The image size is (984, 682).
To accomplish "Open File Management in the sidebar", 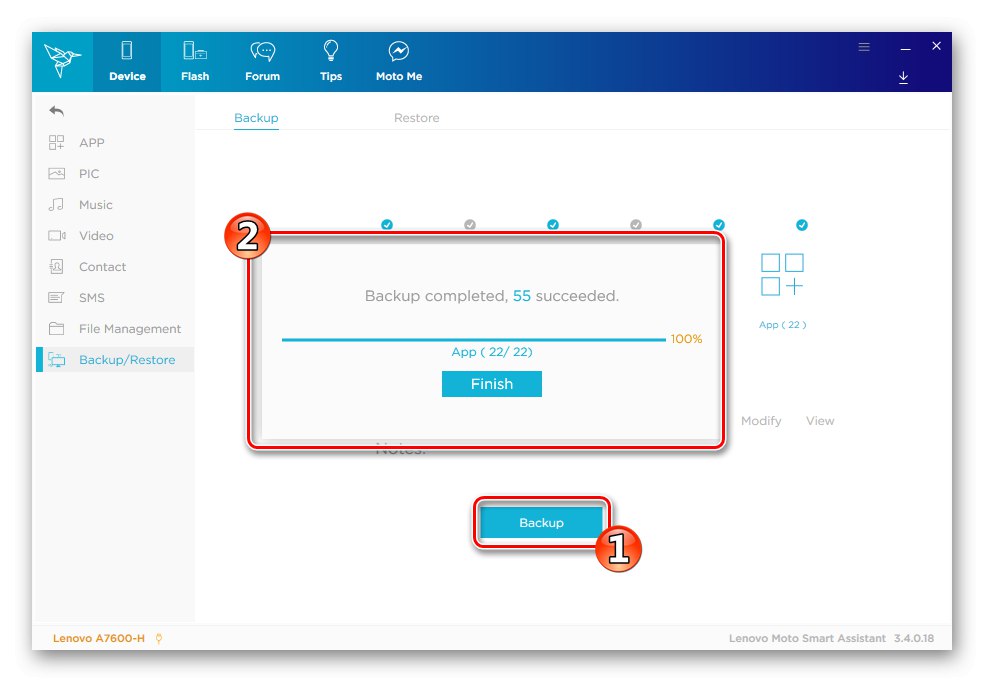I will point(115,329).
